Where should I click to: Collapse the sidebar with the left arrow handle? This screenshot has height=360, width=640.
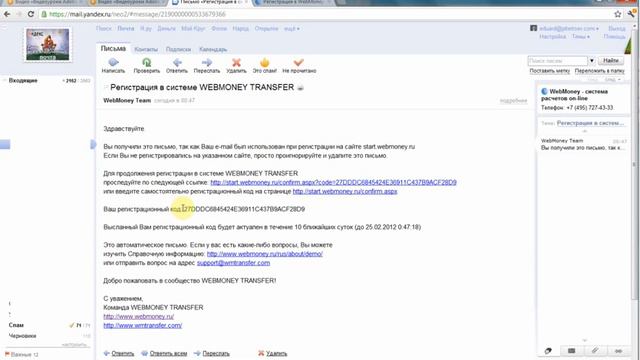click(93, 144)
